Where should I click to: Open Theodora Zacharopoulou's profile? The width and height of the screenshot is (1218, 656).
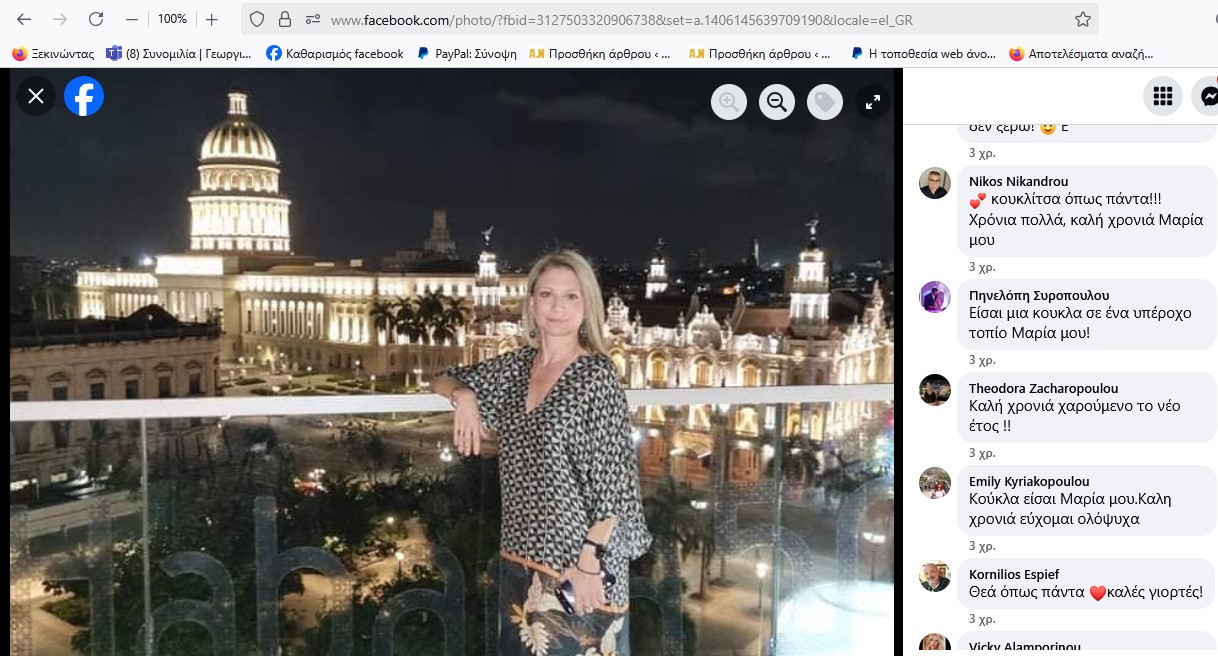pyautogui.click(x=1043, y=388)
